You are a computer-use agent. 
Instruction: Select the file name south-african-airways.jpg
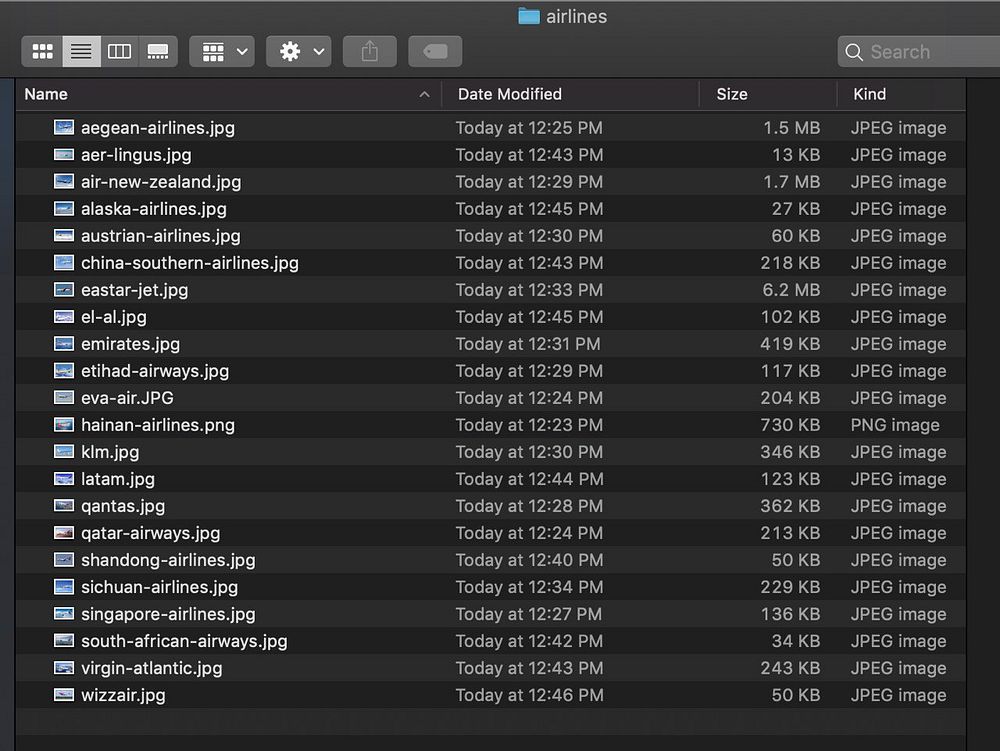coord(184,641)
